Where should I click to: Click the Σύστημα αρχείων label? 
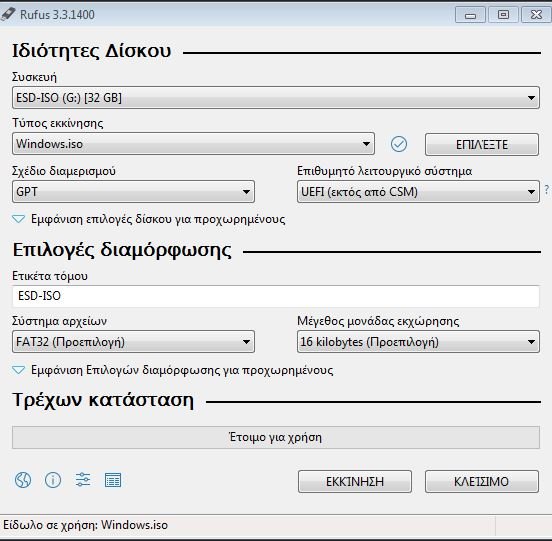click(59, 321)
